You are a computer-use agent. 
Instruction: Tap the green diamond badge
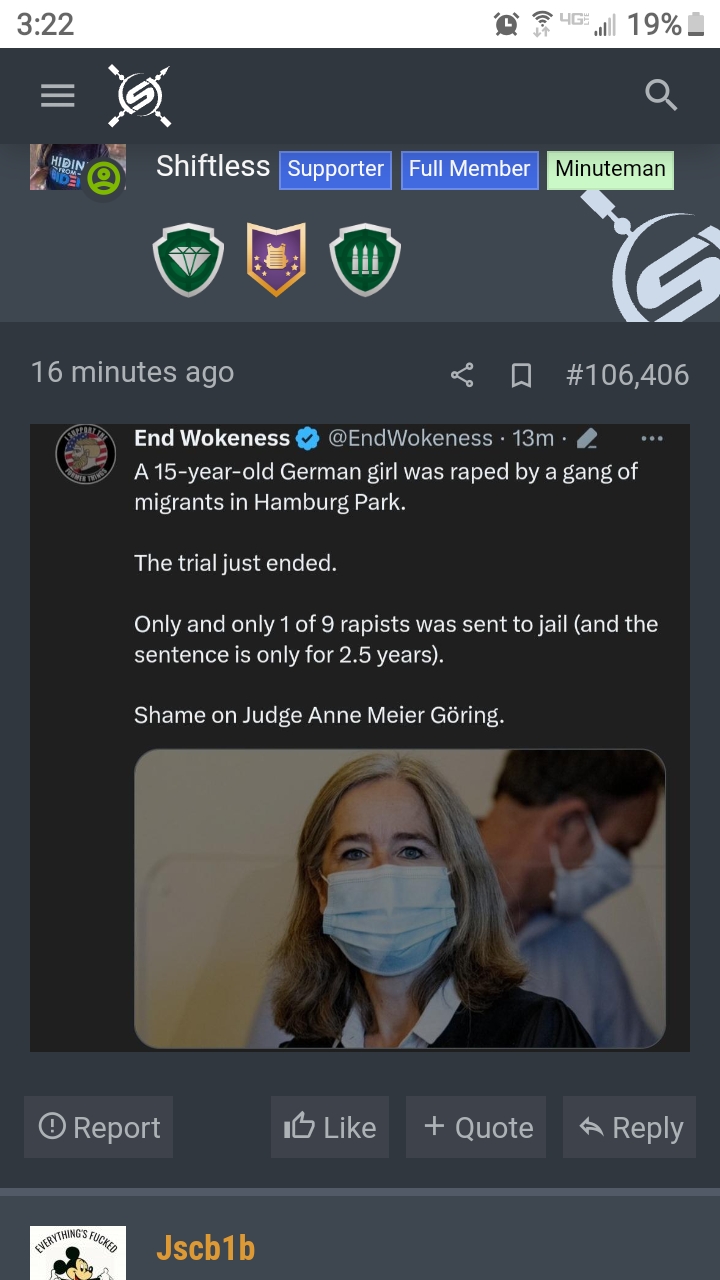188,260
